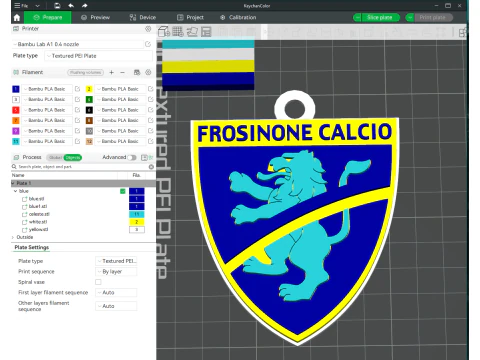Screen dimensions: 480x360
Task: Enable the Spiral vase checkbox
Action: [x=98, y=282]
